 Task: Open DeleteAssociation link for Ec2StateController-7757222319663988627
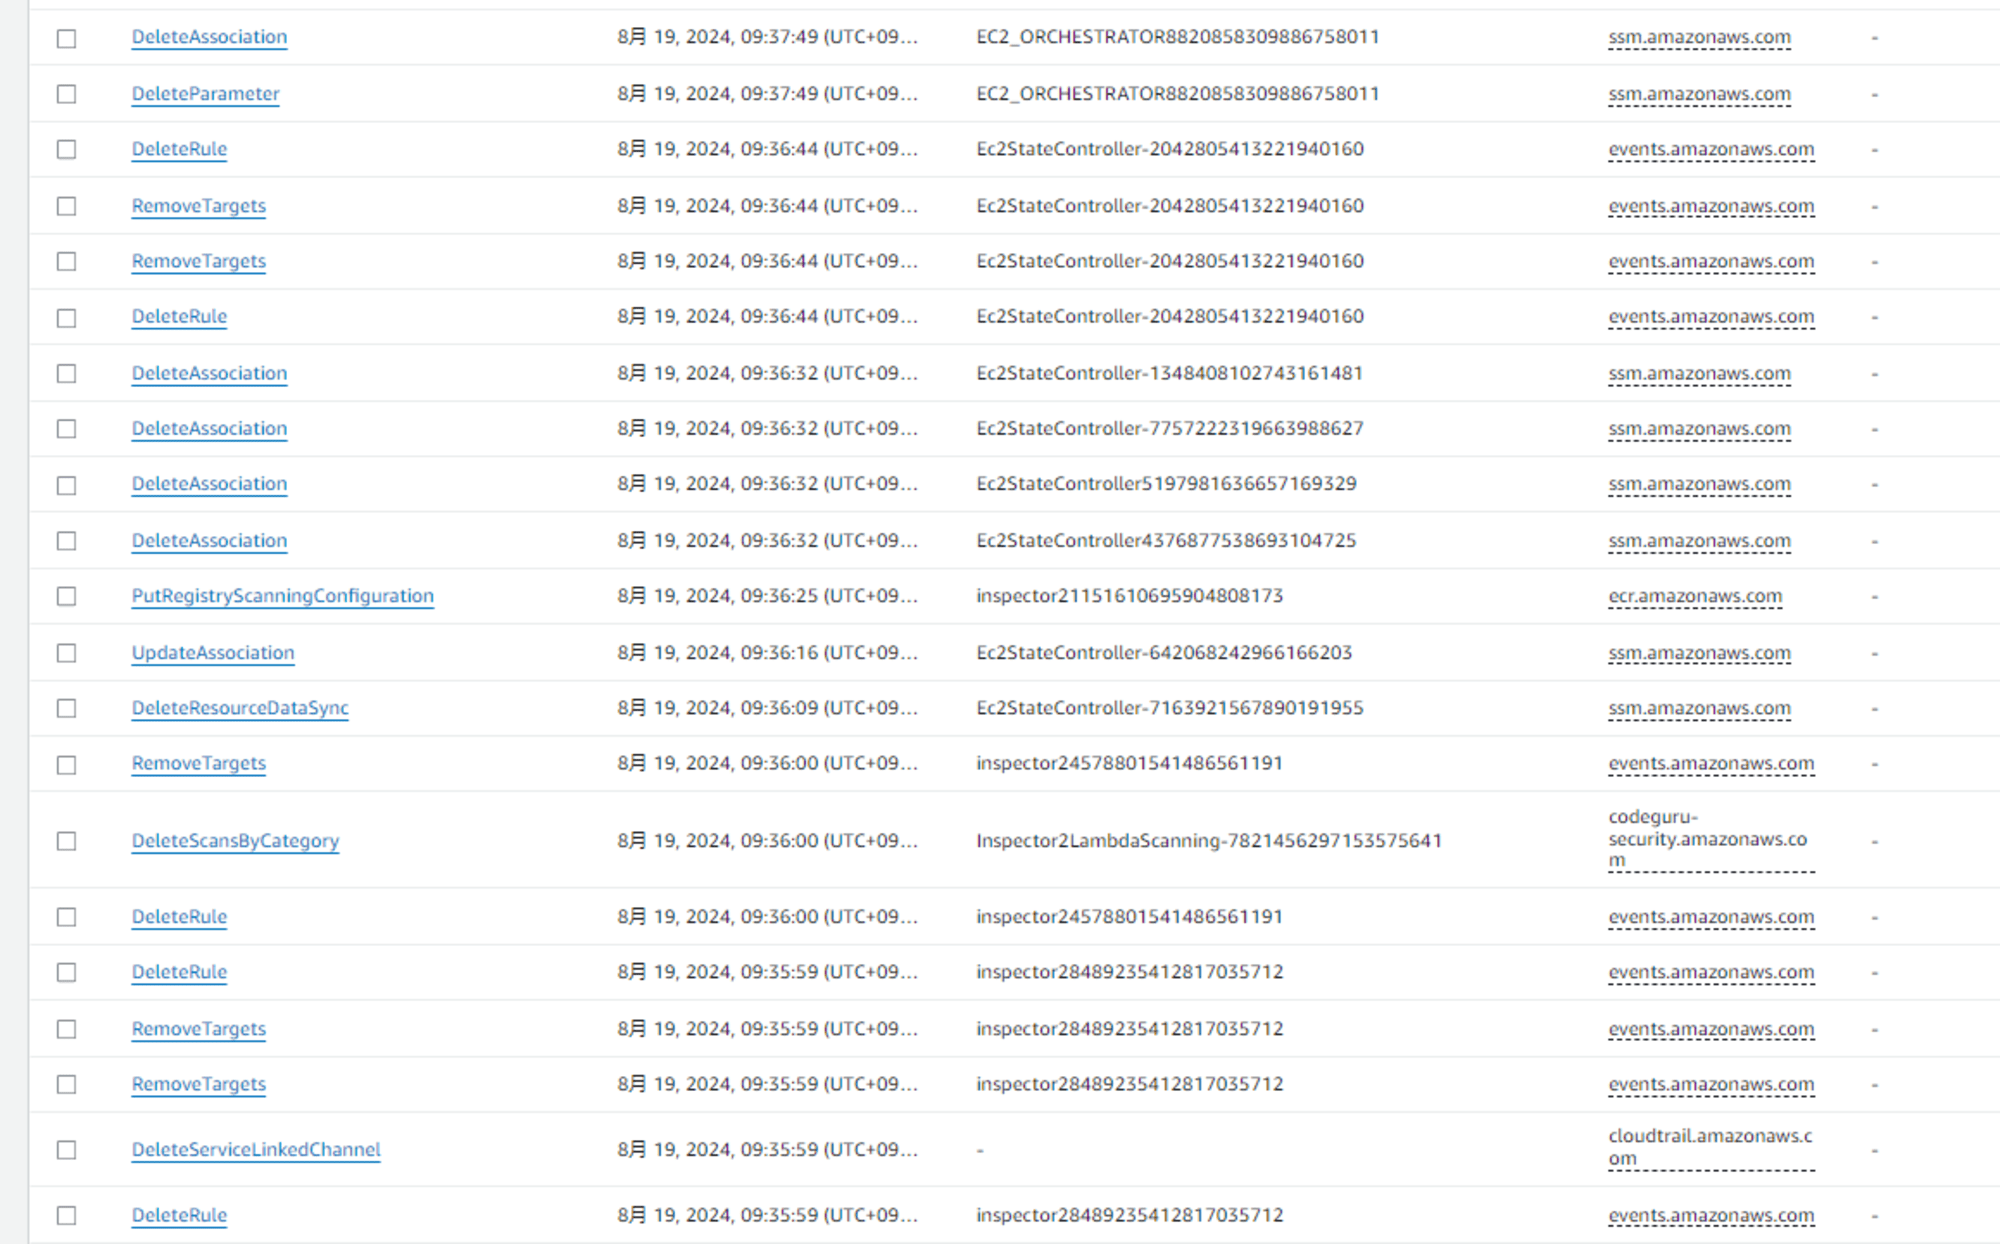[210, 428]
